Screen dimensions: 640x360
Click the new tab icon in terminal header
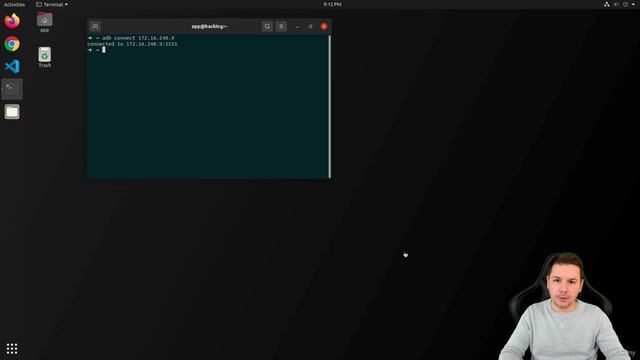tap(95, 27)
